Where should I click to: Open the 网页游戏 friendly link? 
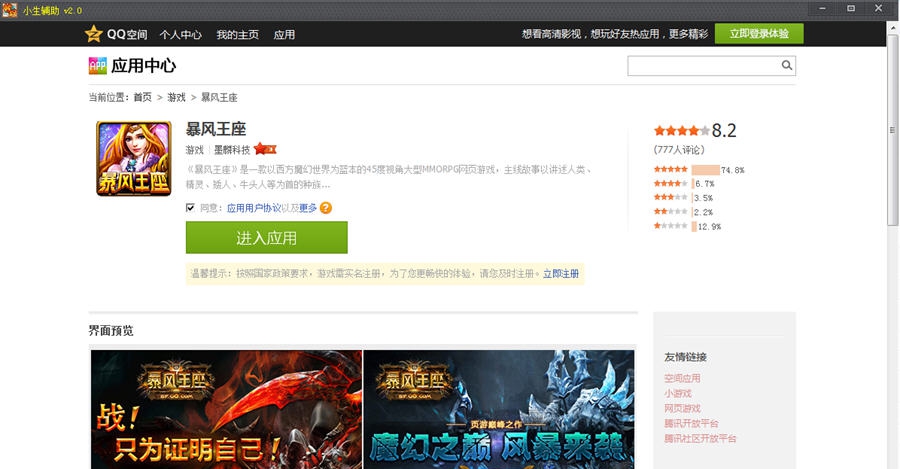click(682, 408)
